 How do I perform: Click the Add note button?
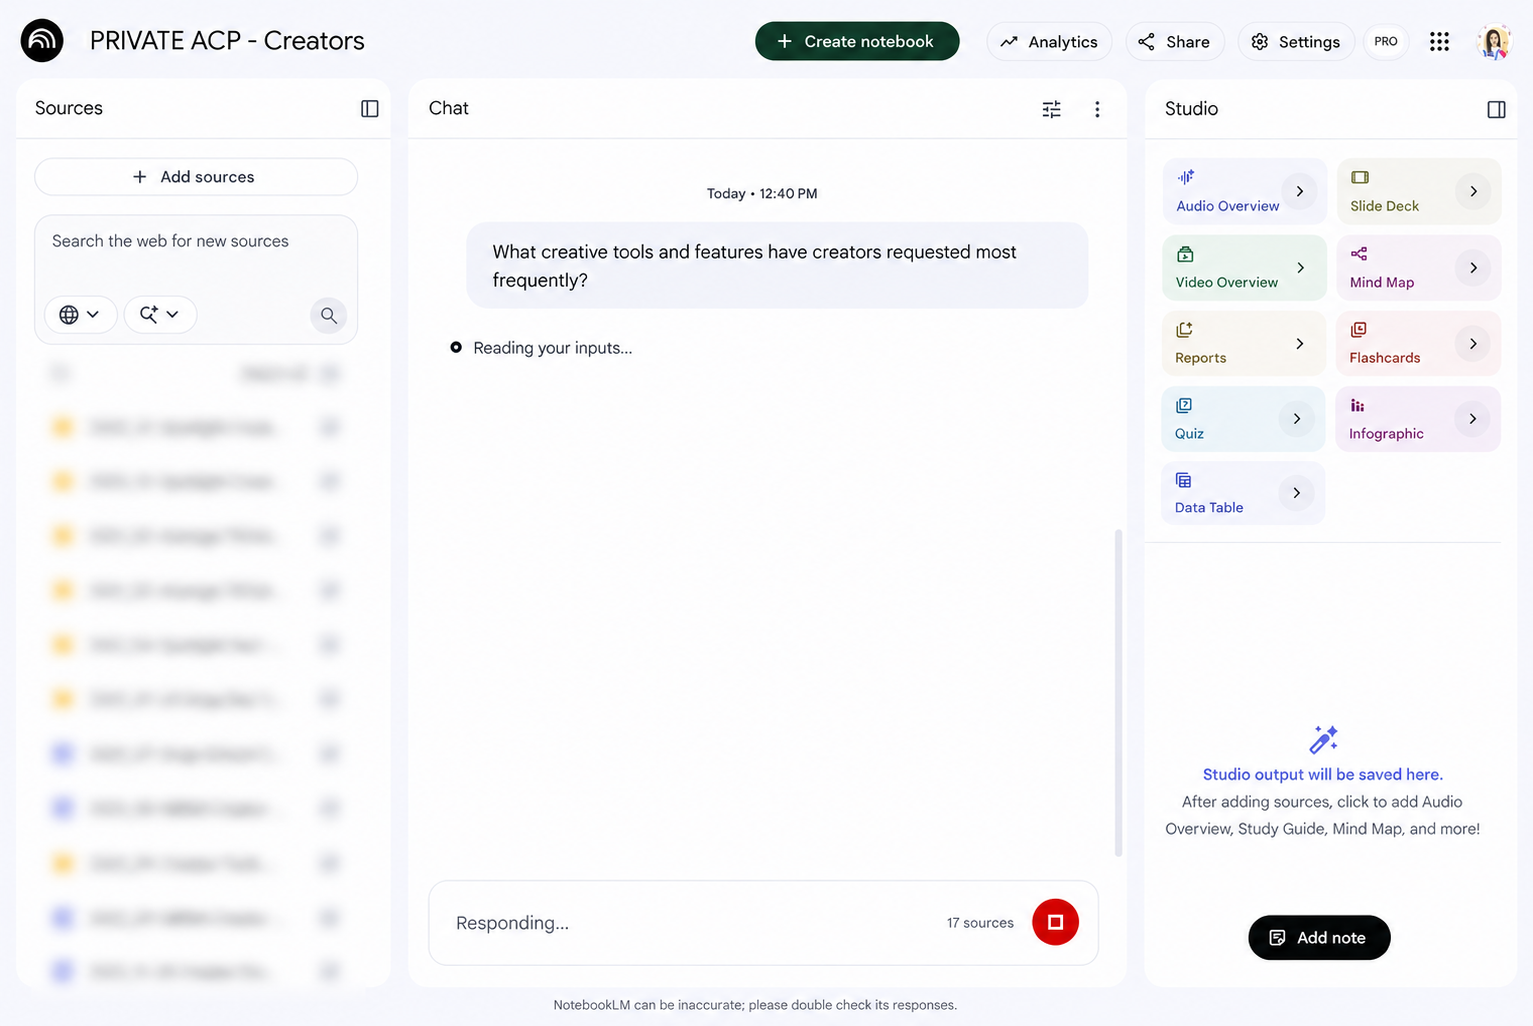1319,938
